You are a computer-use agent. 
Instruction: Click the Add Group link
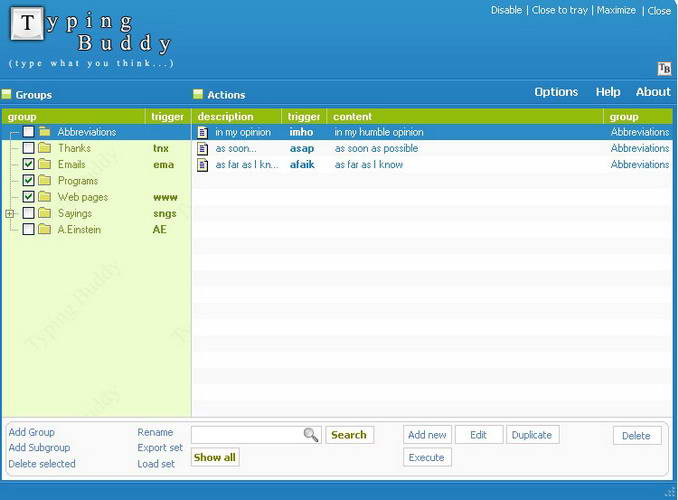click(x=32, y=432)
